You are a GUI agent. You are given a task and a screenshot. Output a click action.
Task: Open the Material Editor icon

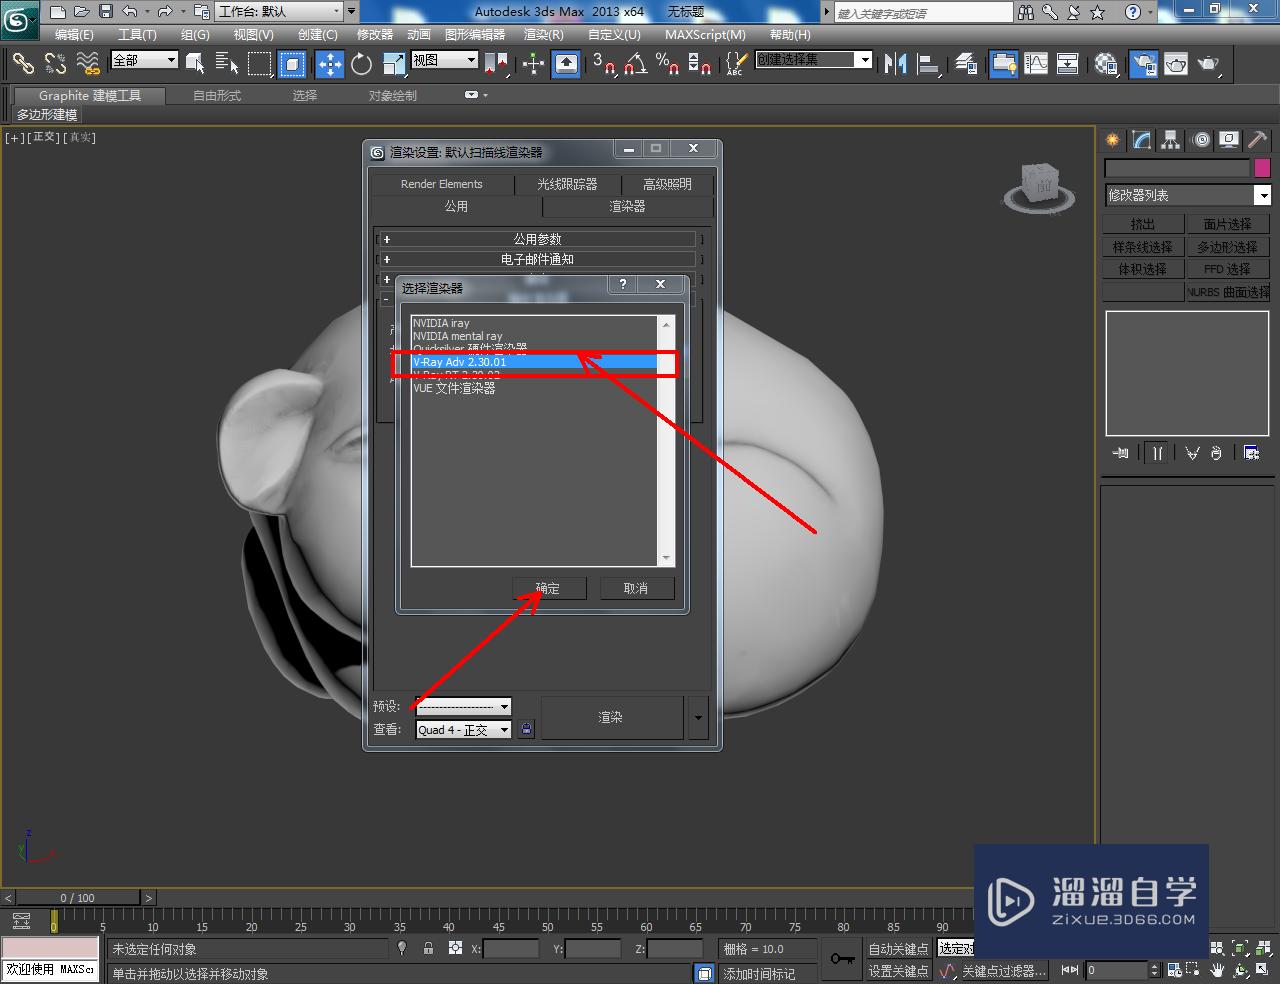click(1106, 64)
